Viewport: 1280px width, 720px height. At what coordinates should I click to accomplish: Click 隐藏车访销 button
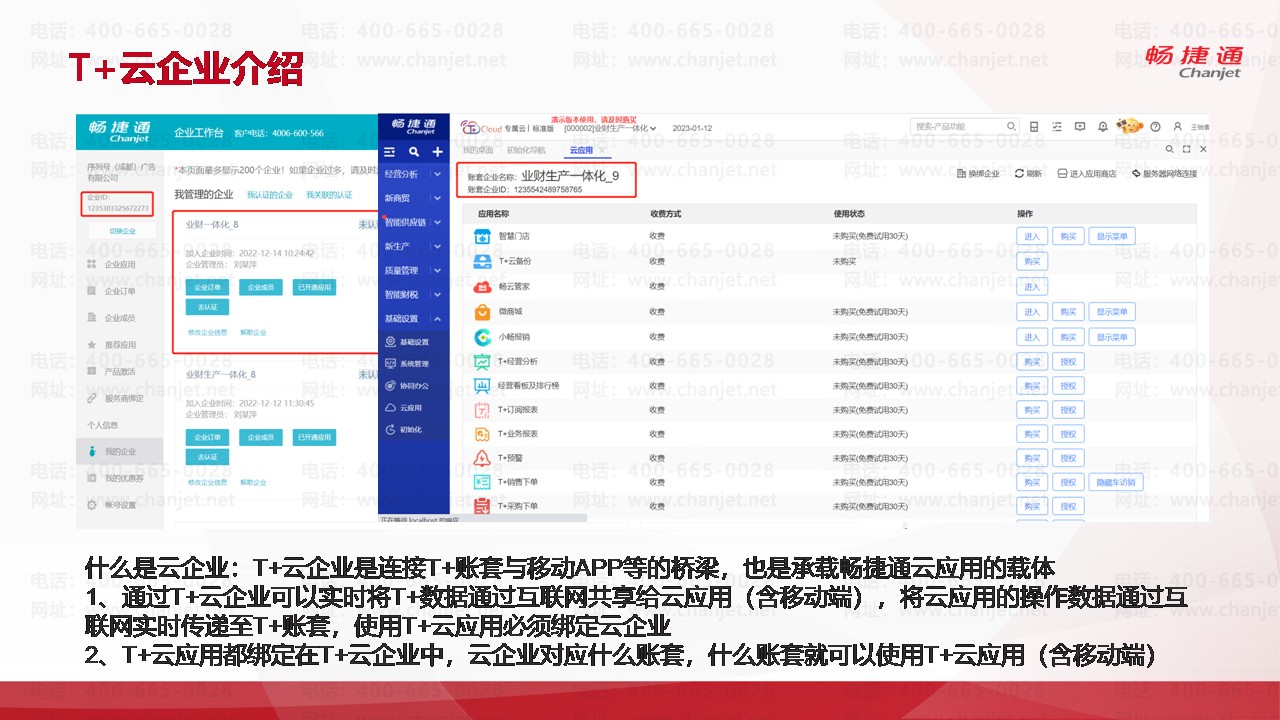[x=1116, y=482]
